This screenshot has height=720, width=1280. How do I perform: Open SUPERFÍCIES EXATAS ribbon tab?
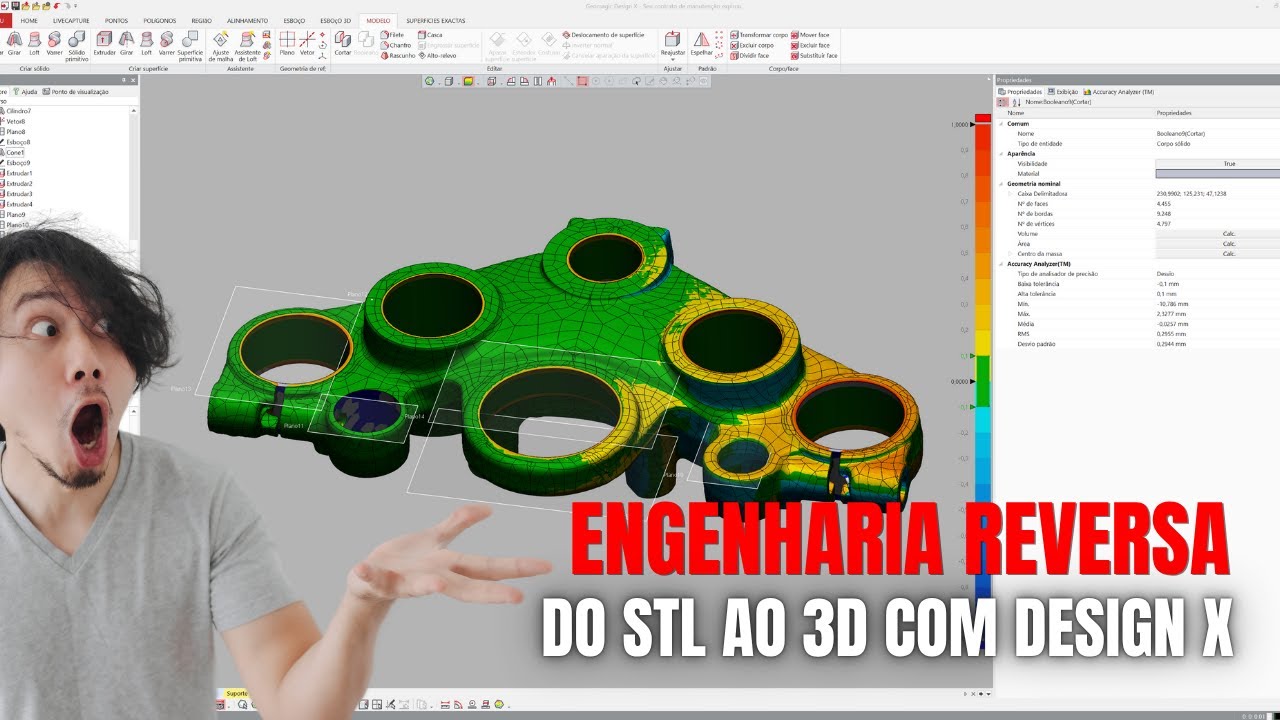(436, 20)
